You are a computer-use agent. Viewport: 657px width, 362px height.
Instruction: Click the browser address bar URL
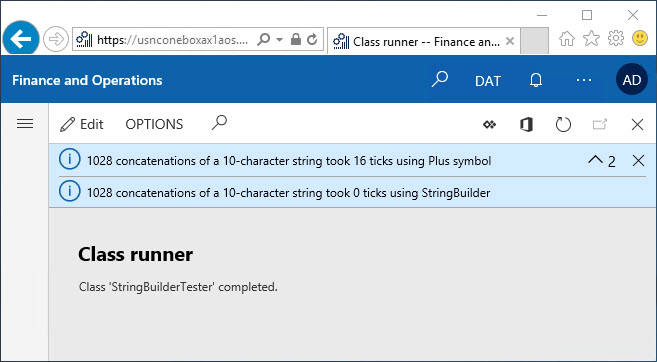pyautogui.click(x=172, y=40)
